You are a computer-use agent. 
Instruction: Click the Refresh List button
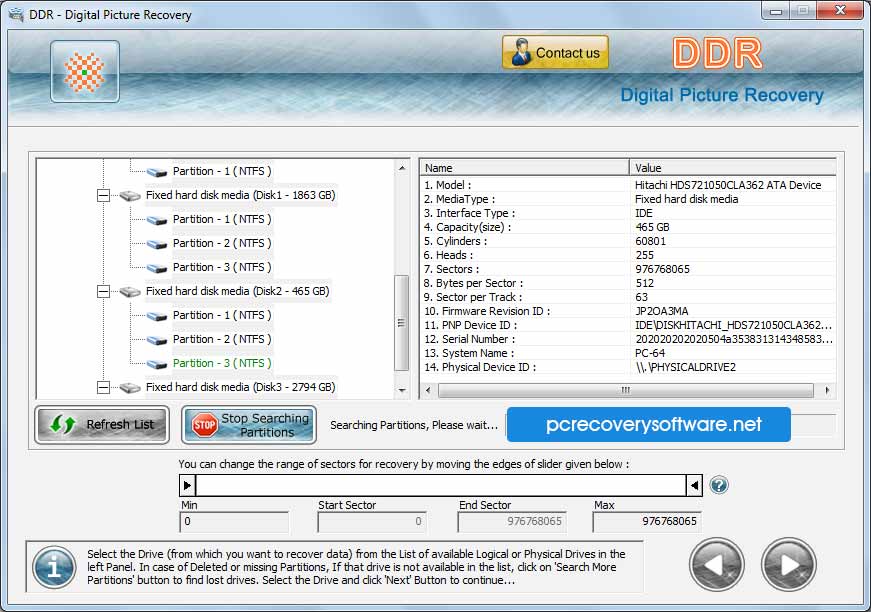click(x=102, y=425)
